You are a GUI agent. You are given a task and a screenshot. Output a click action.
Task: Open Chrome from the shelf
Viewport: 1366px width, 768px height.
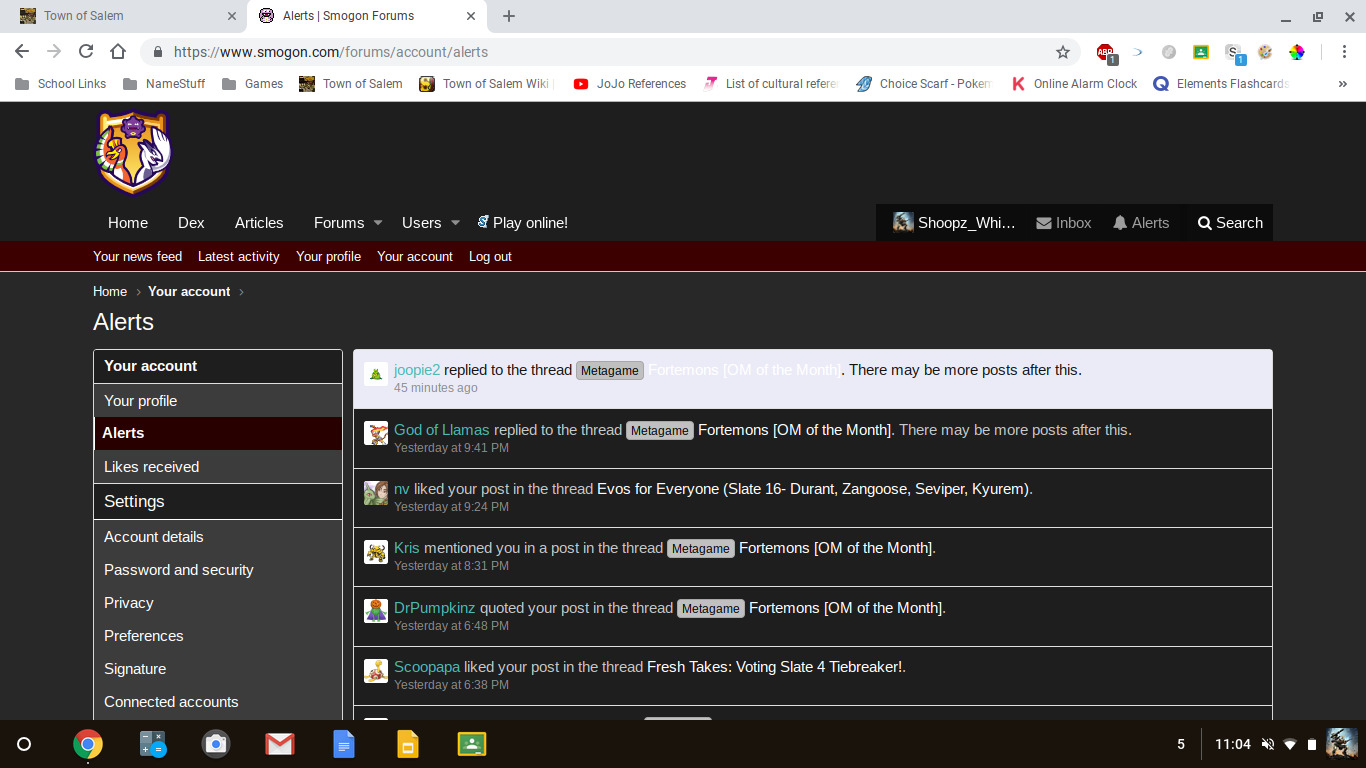88,744
